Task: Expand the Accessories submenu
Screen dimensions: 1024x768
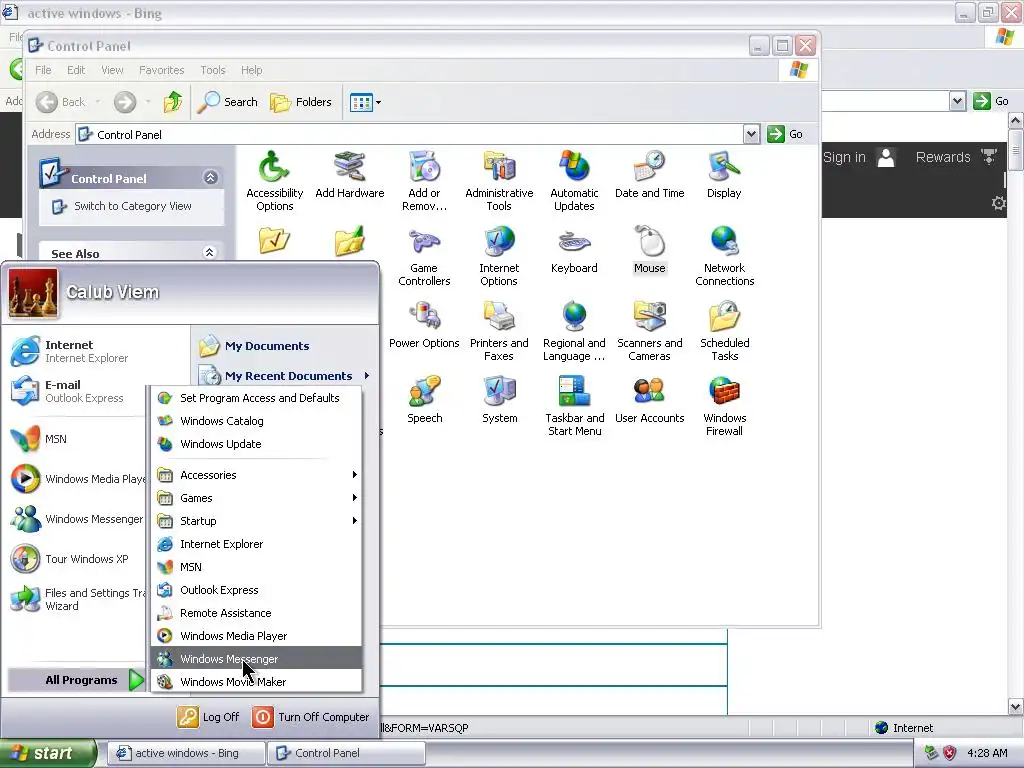Action: pos(257,475)
